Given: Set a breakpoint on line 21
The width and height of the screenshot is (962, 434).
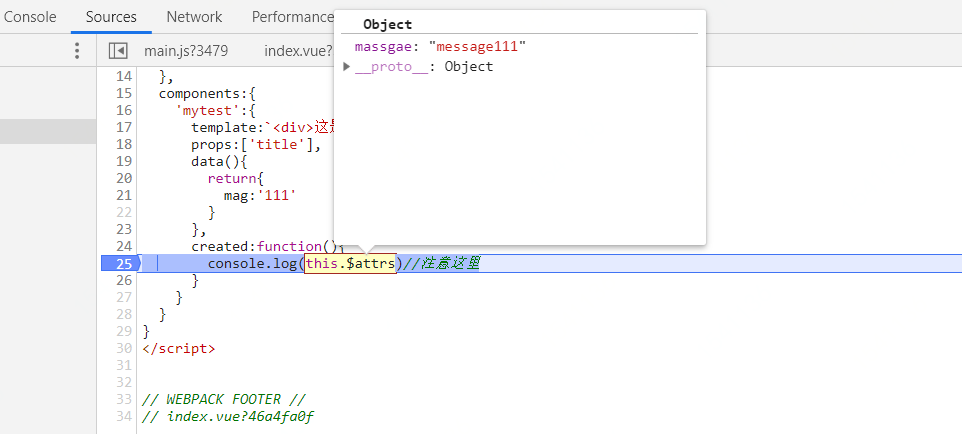Looking at the screenshot, I should pos(123,195).
